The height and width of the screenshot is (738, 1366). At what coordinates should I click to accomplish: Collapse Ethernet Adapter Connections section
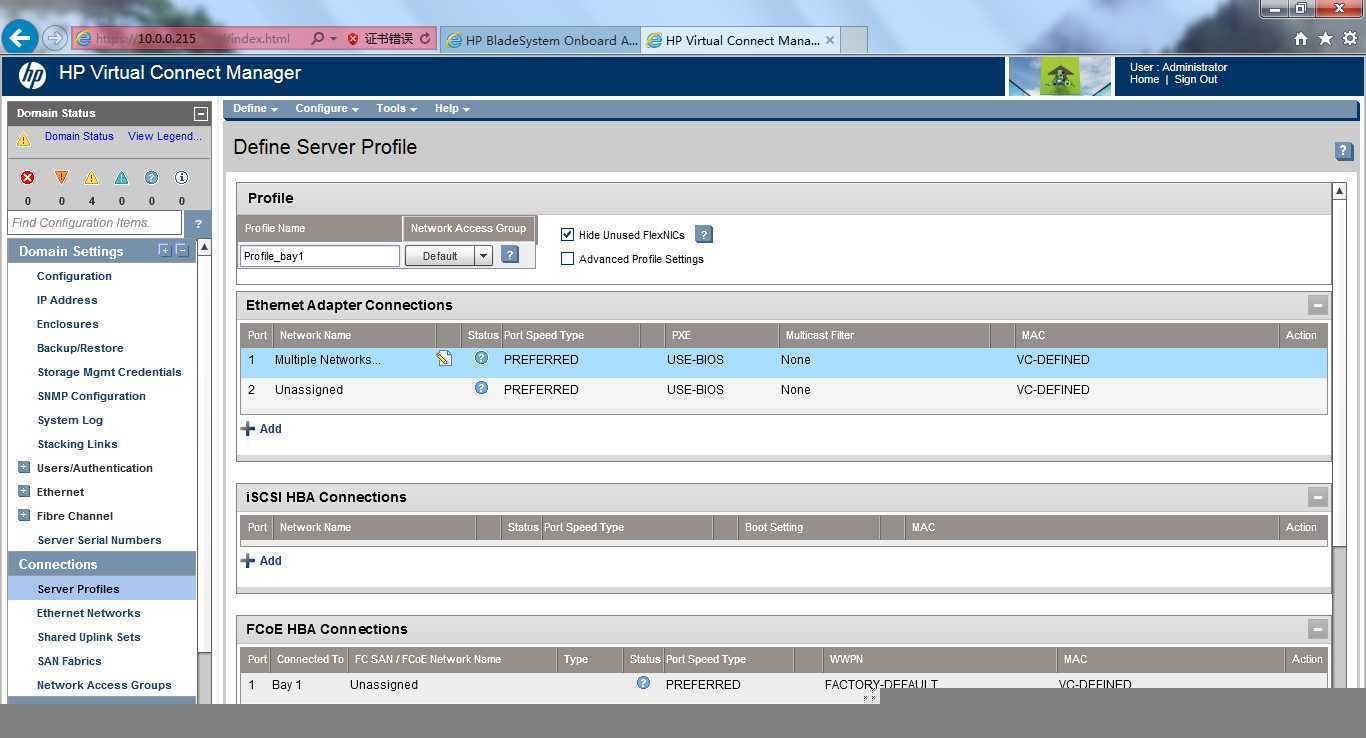(1317, 305)
